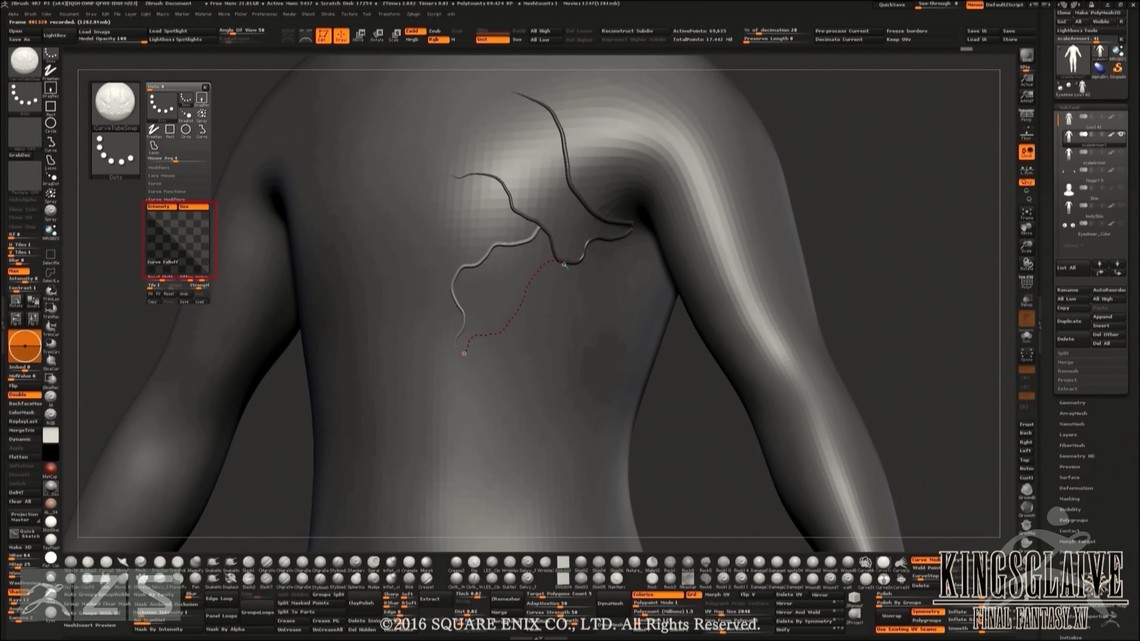Image resolution: width=1140 pixels, height=641 pixels.
Task: Select the Move mode icon on the top shelf
Action: tap(359, 36)
